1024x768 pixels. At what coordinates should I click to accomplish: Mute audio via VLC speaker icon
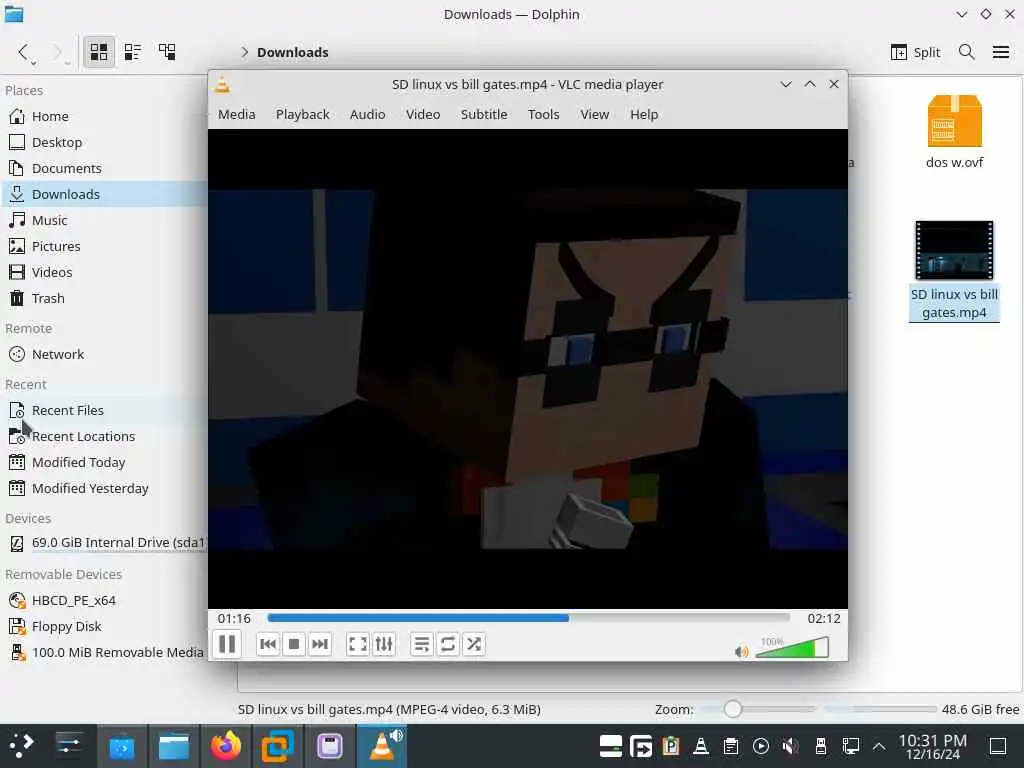741,652
